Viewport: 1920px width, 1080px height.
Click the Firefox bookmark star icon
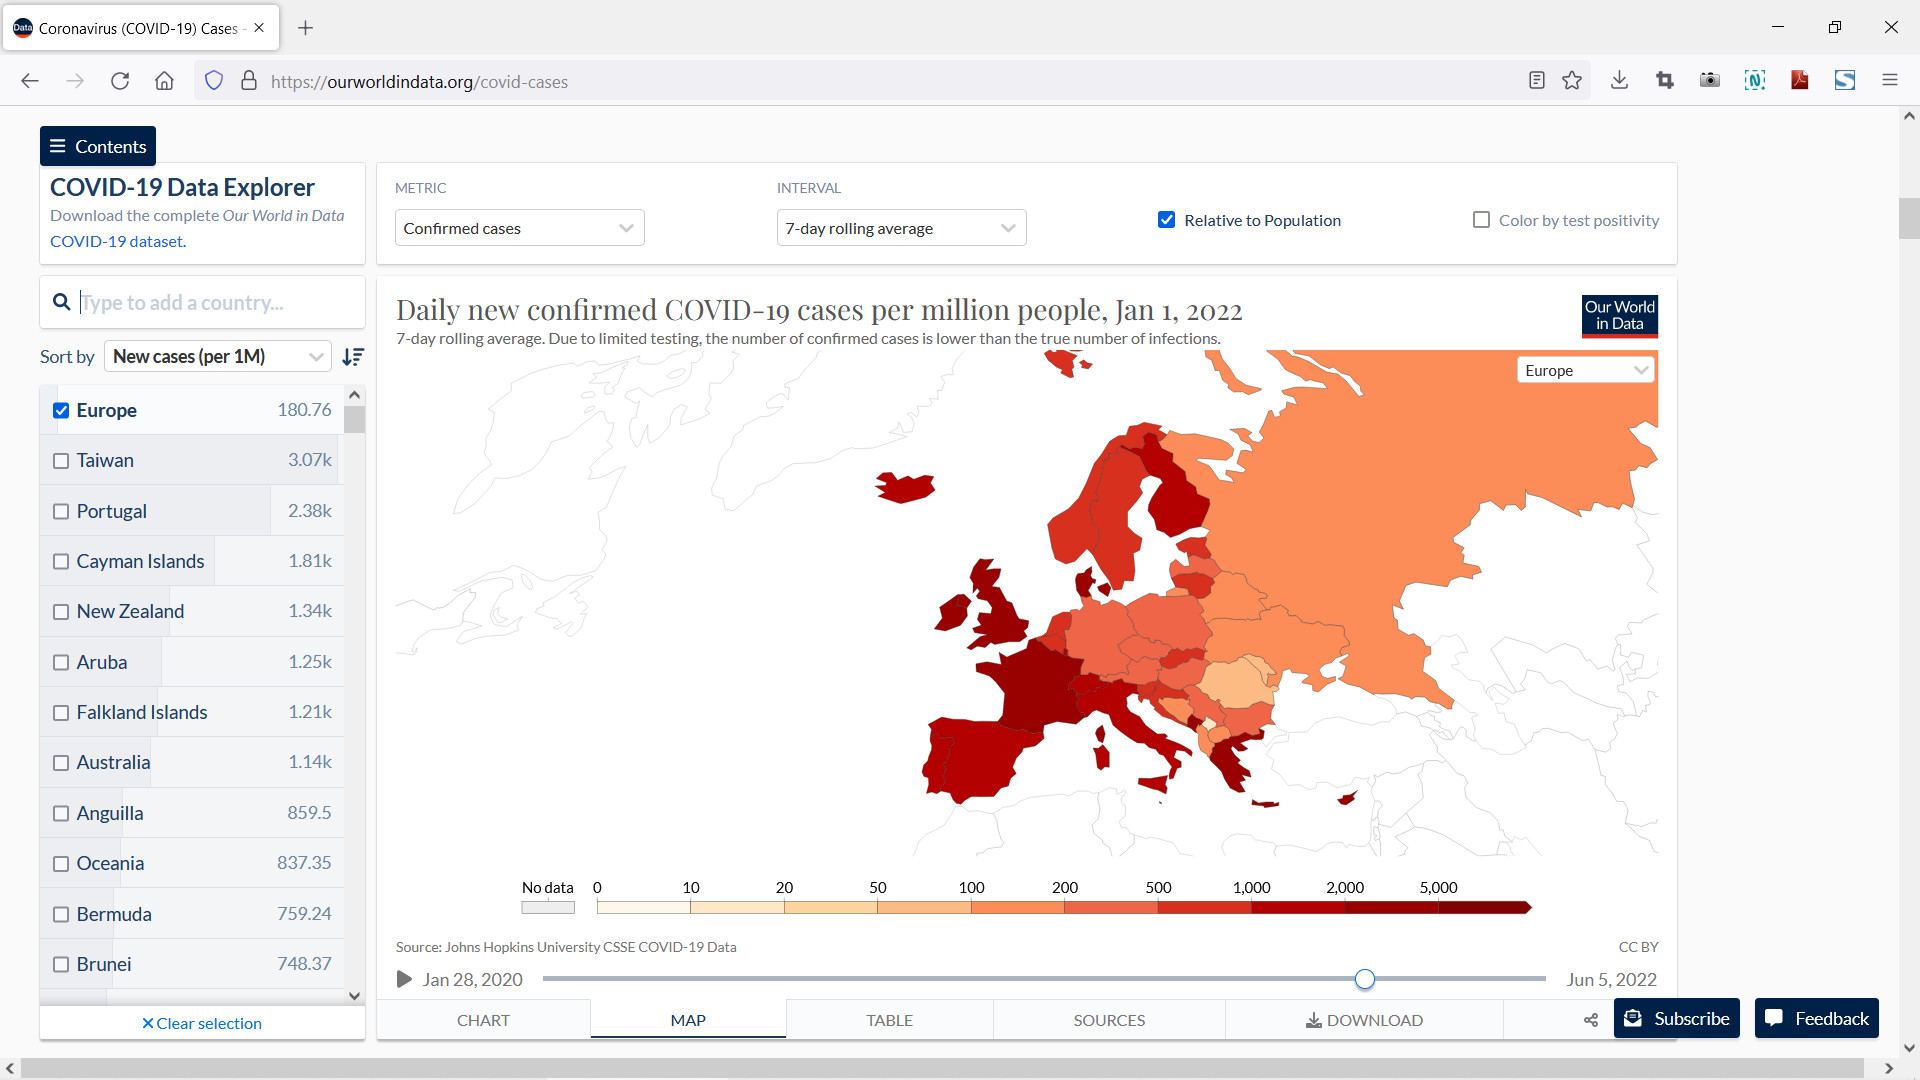1572,81
